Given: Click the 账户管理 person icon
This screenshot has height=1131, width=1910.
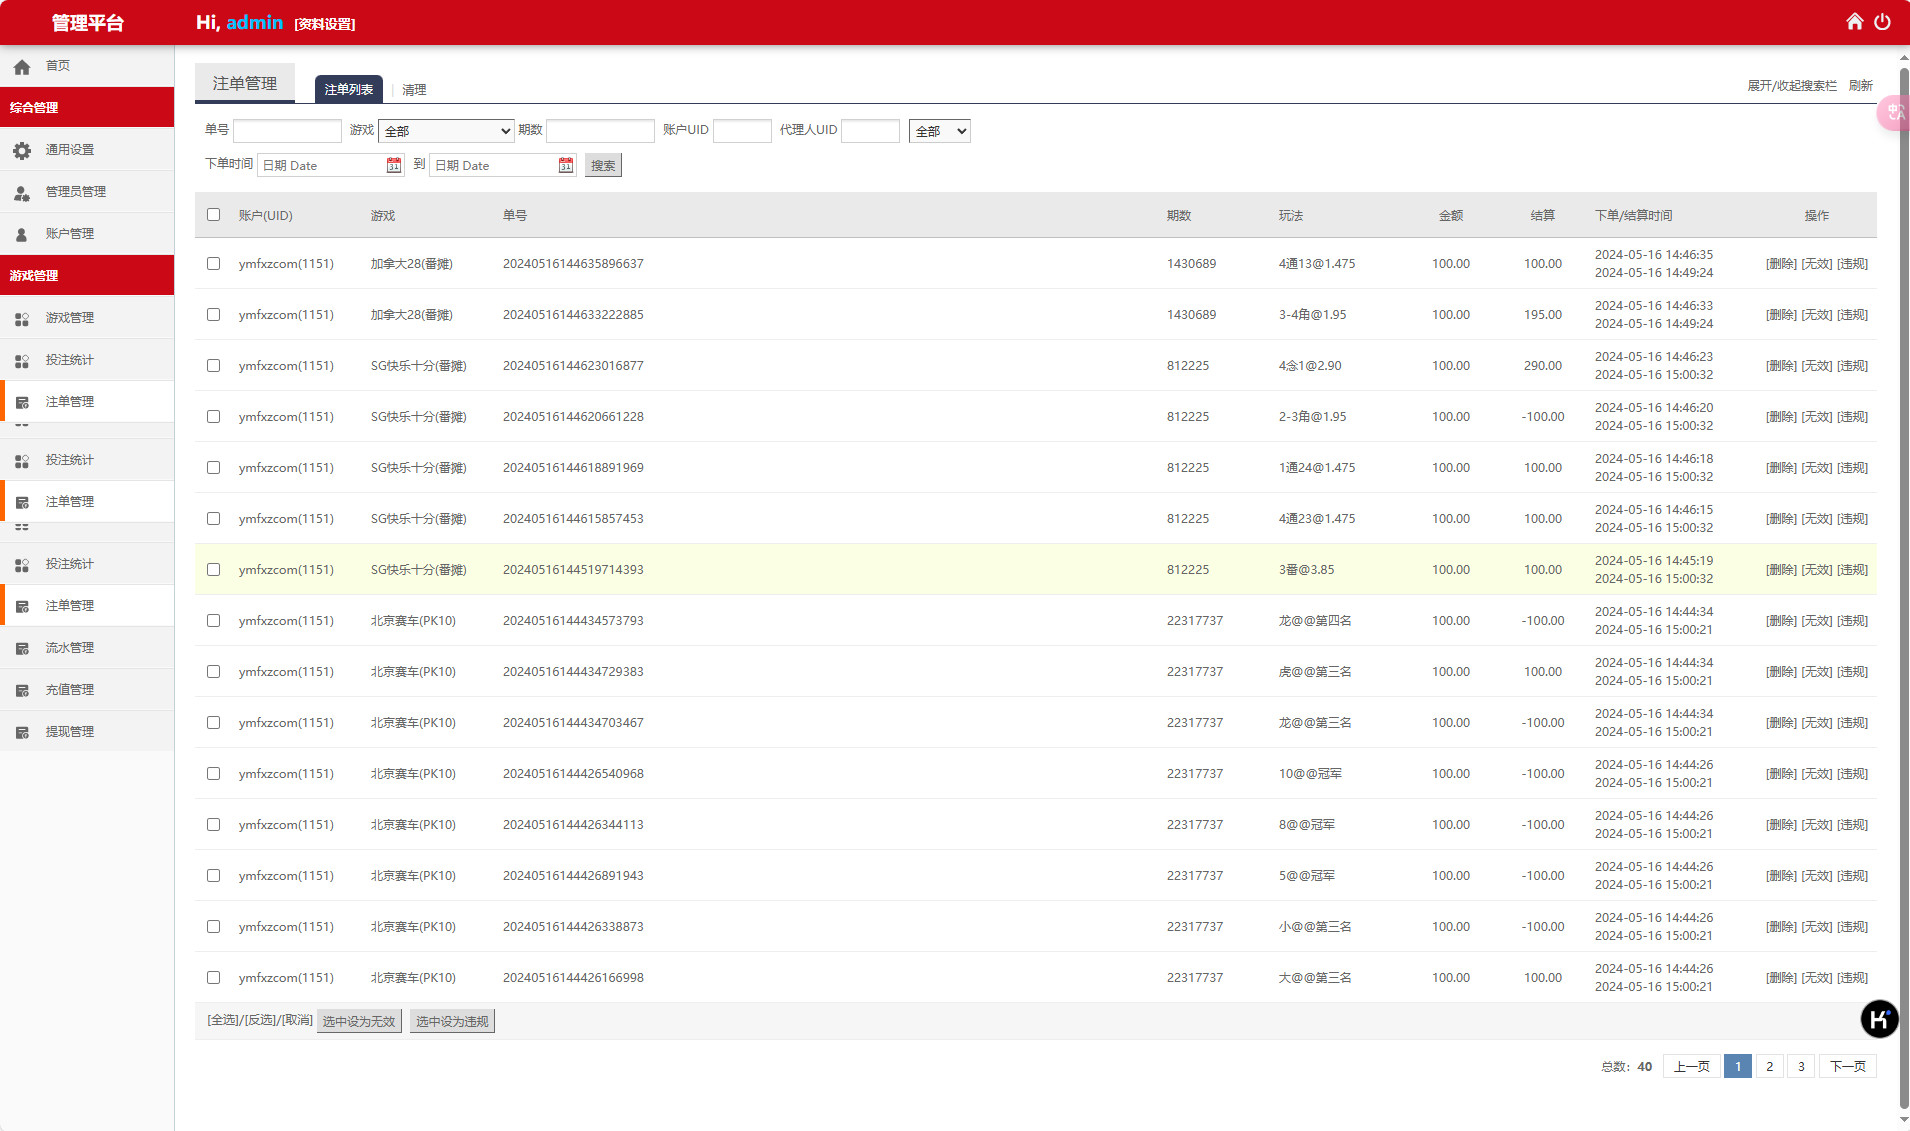Looking at the screenshot, I should [22, 234].
